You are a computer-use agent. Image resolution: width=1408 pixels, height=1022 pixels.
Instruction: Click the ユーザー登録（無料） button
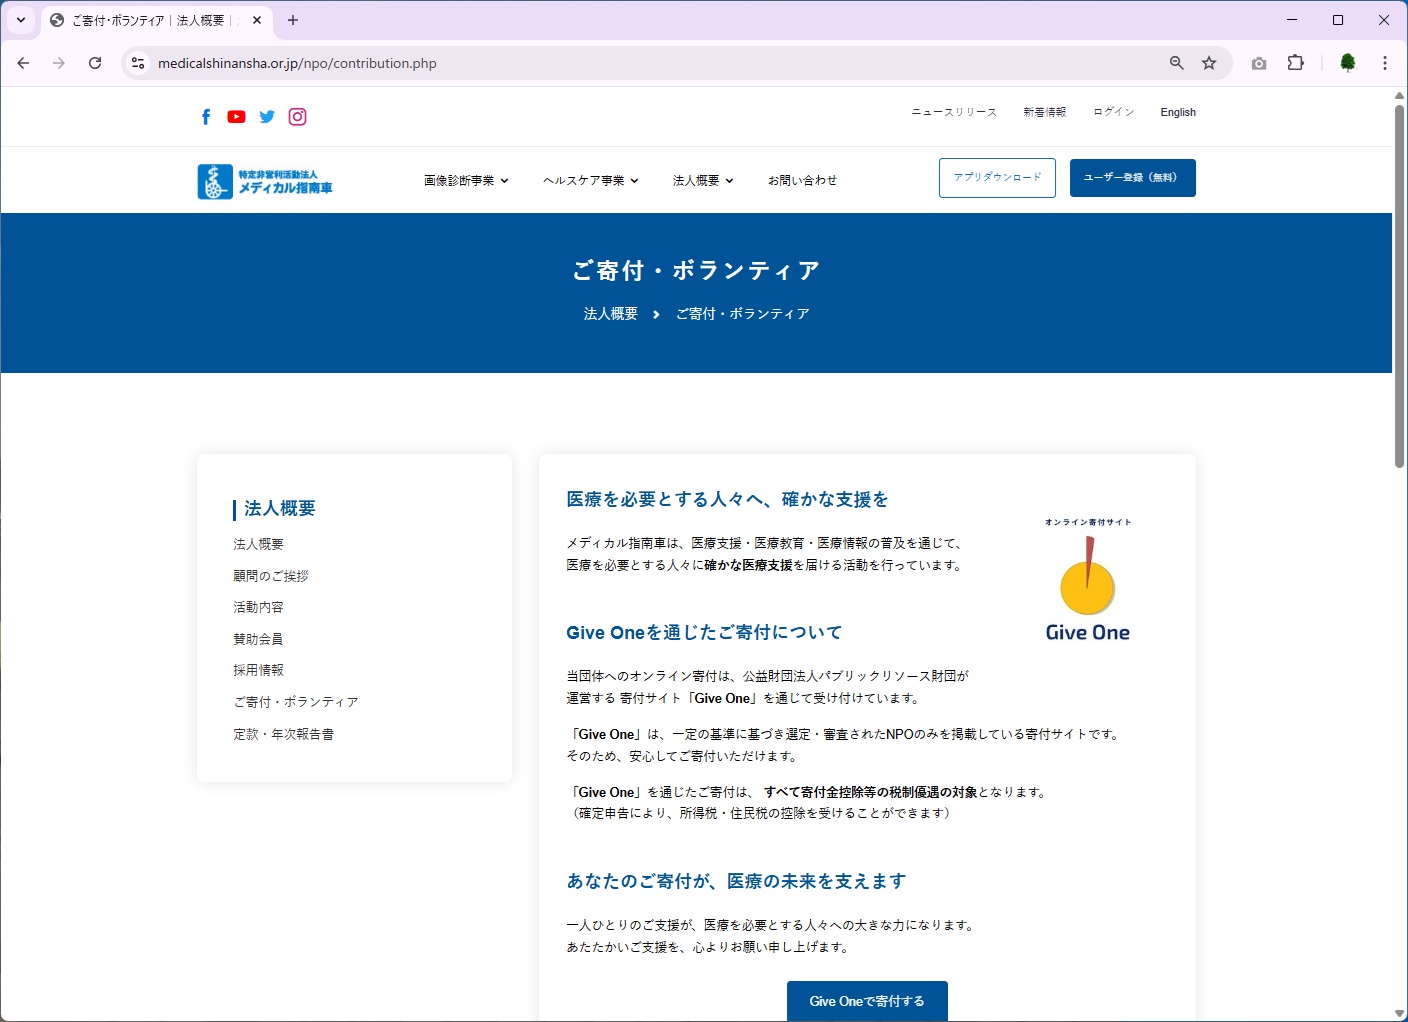click(x=1132, y=178)
